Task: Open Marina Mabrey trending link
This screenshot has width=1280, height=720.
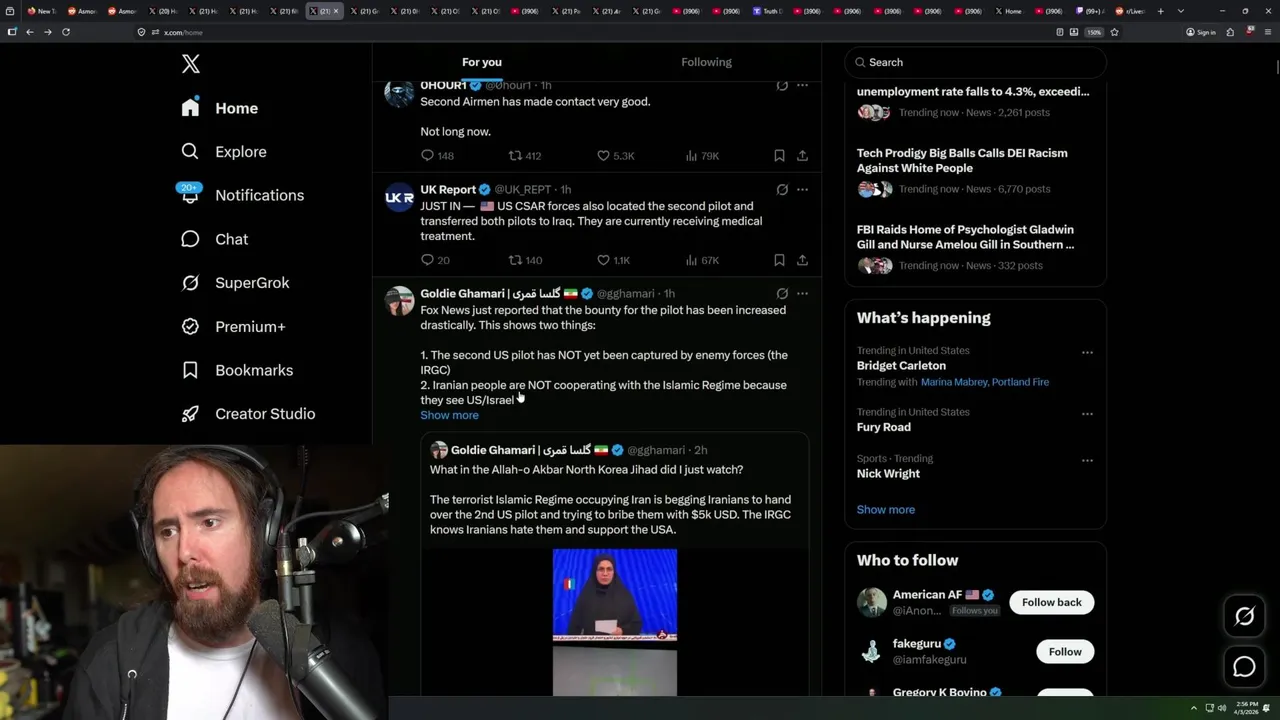Action: [951, 382]
